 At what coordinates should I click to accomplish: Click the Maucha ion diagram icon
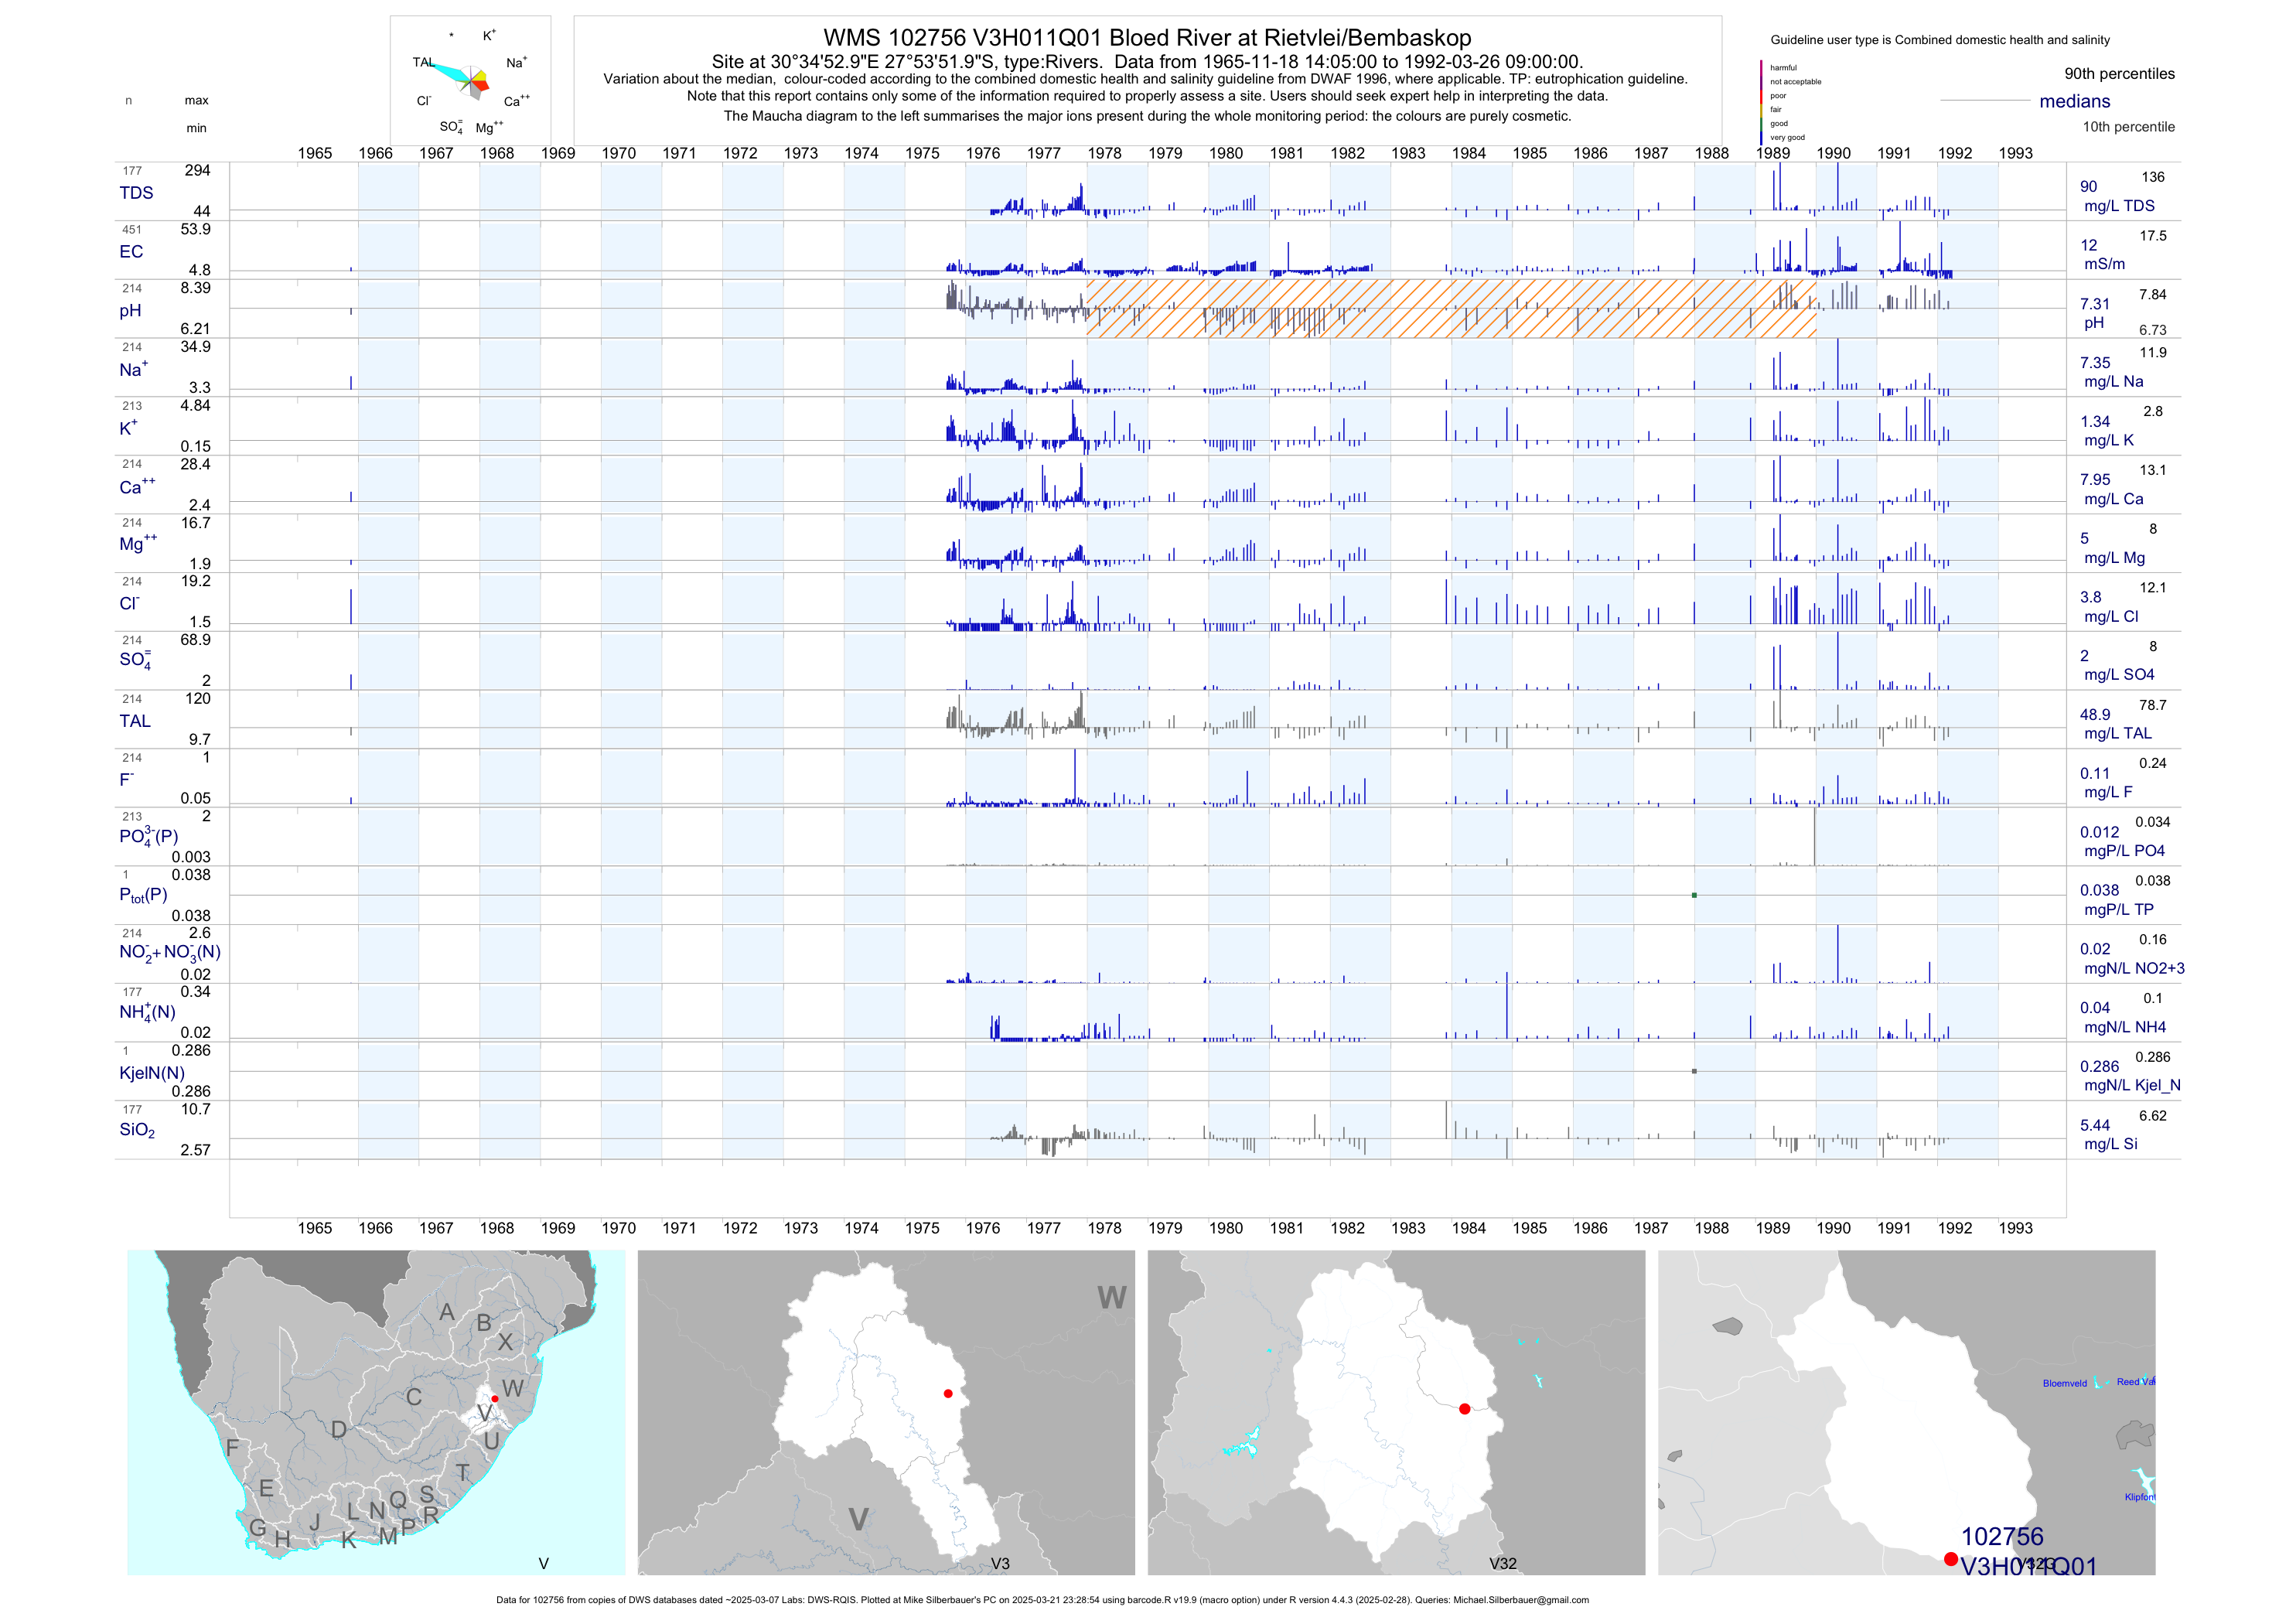click(x=470, y=80)
